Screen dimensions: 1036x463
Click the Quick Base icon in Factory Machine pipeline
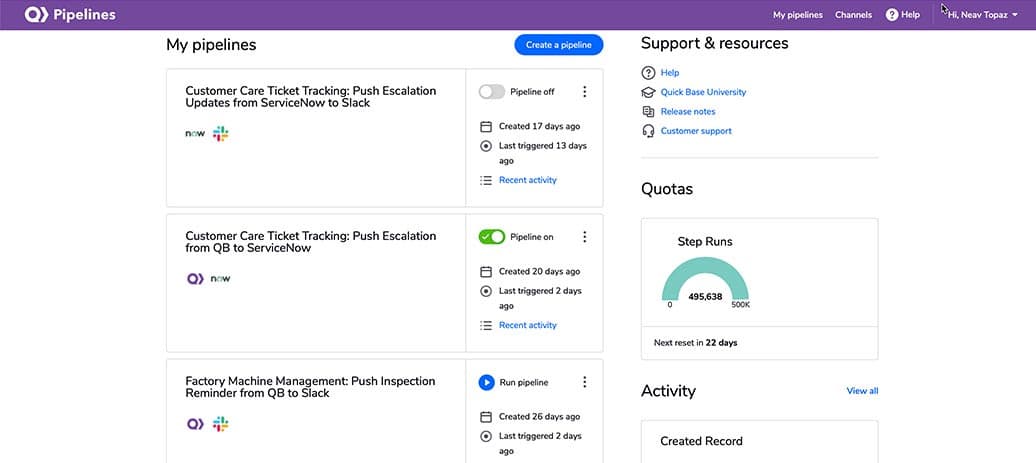pyautogui.click(x=196, y=424)
